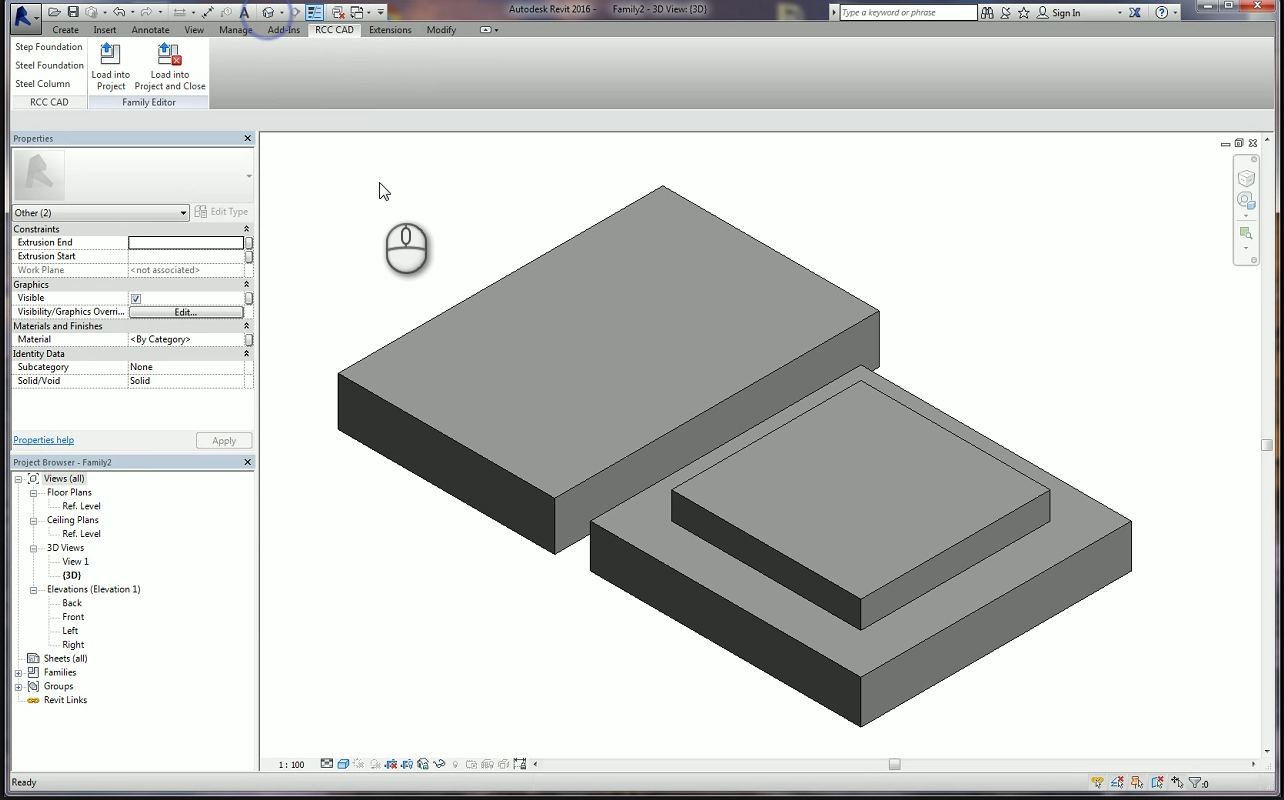Open the Sign In dropdown arrow
1284x800 pixels.
(x=1119, y=13)
